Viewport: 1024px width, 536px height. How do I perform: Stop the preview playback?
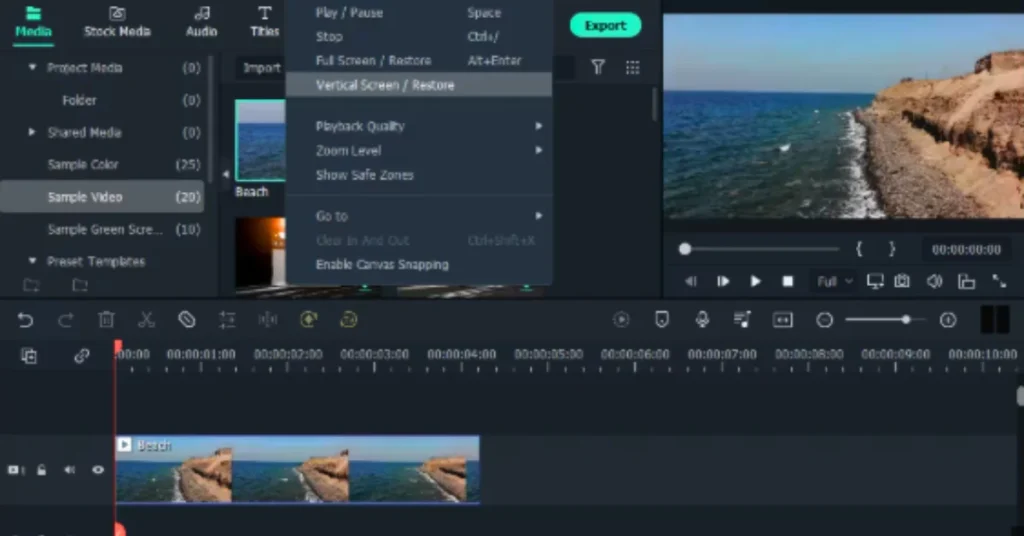[788, 281]
